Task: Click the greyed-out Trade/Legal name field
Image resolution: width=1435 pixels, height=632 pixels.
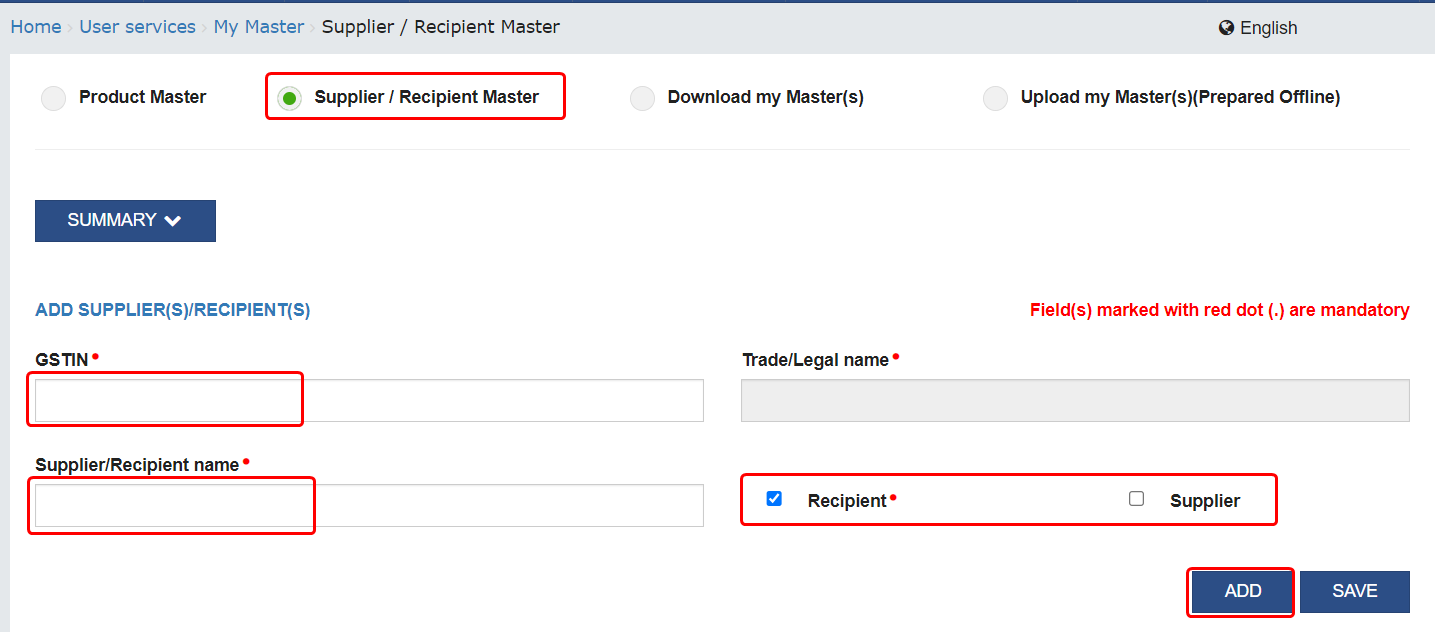Action: pos(1075,400)
